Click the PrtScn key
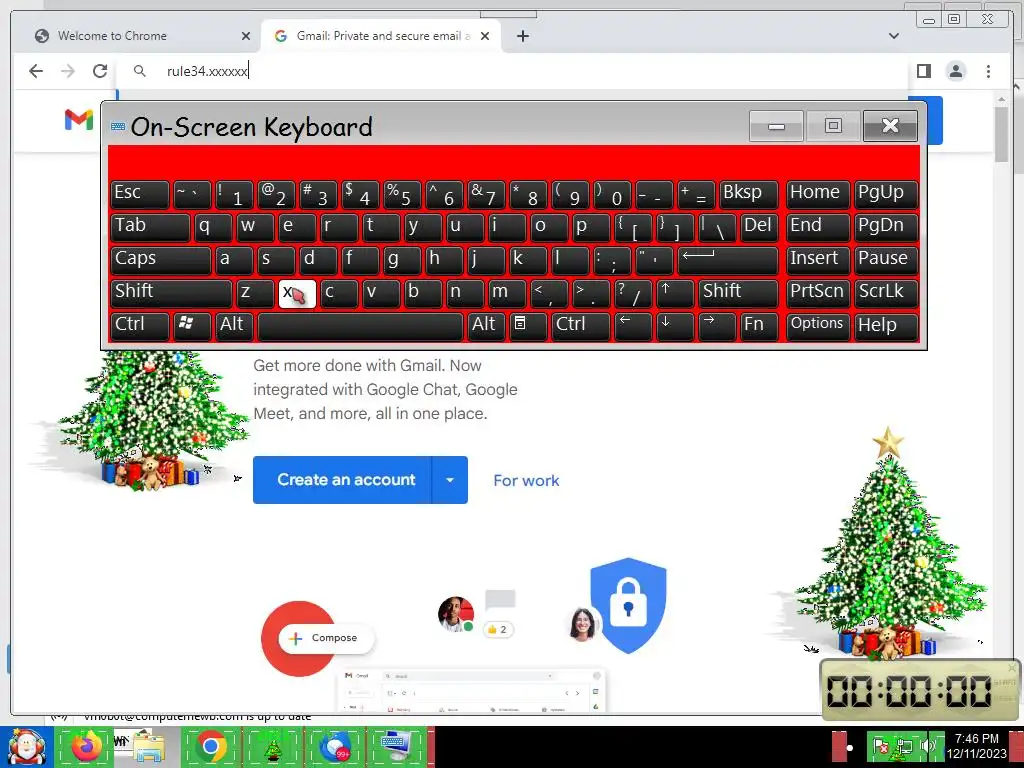Viewport: 1024px width, 768px height. [818, 293]
